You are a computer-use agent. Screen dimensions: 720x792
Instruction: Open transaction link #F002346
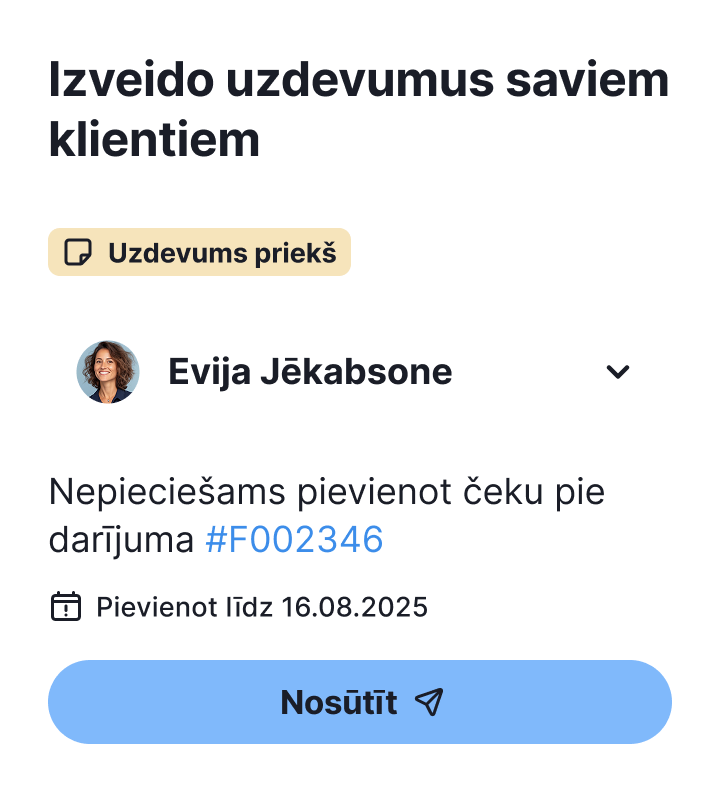click(x=294, y=539)
